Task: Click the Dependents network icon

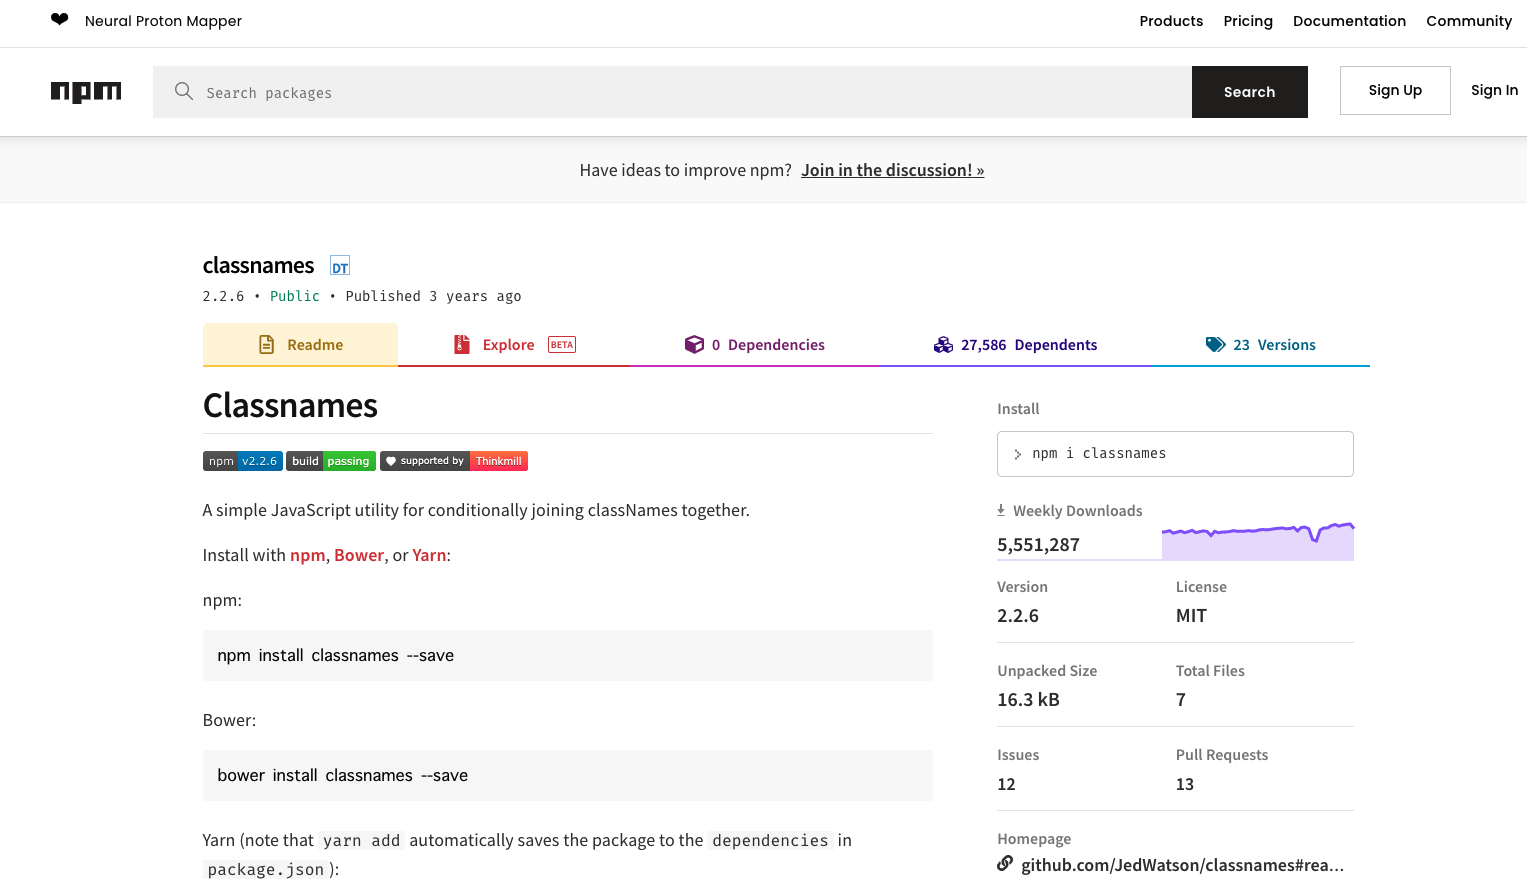Action: (x=943, y=343)
